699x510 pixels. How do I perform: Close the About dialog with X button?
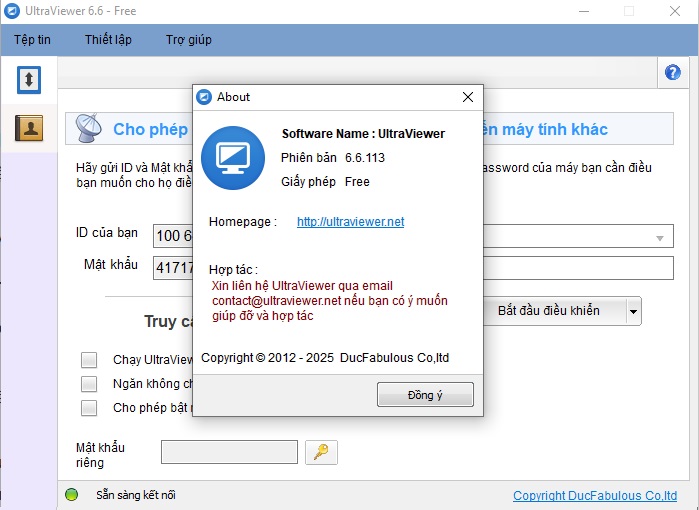(x=468, y=97)
